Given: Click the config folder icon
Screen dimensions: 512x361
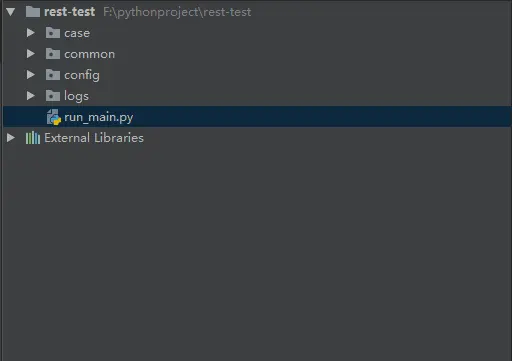Looking at the screenshot, I should click(53, 75).
